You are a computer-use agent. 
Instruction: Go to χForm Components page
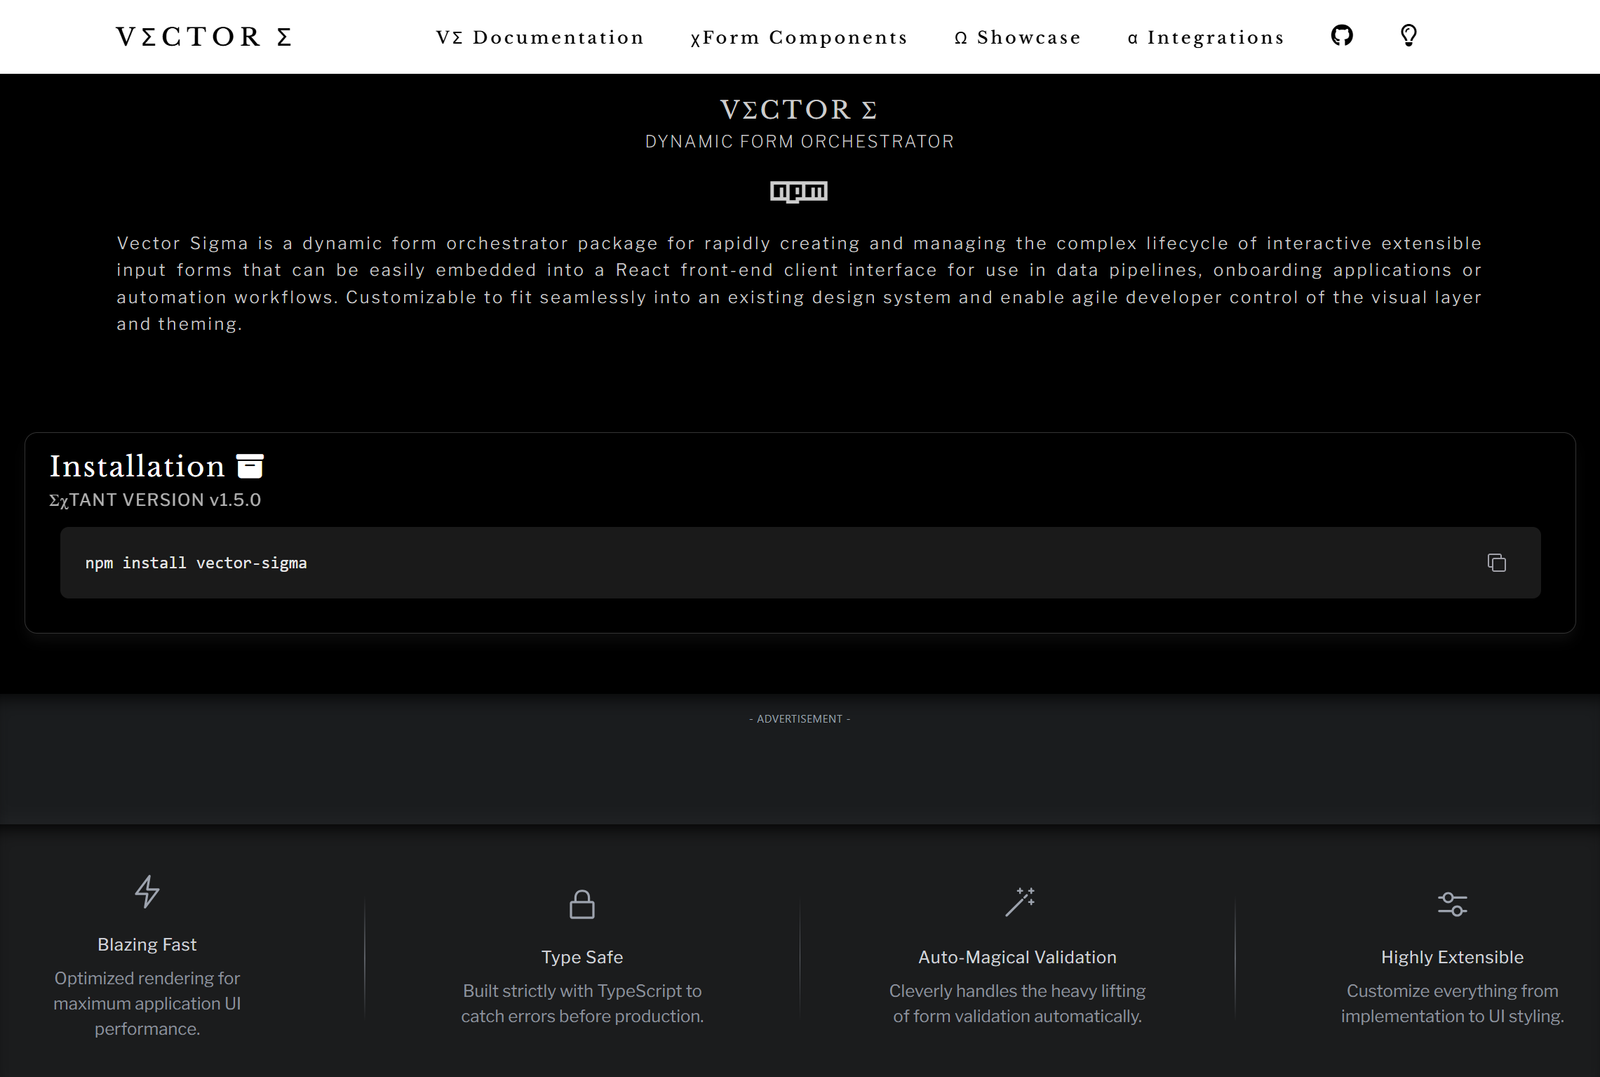[799, 38]
